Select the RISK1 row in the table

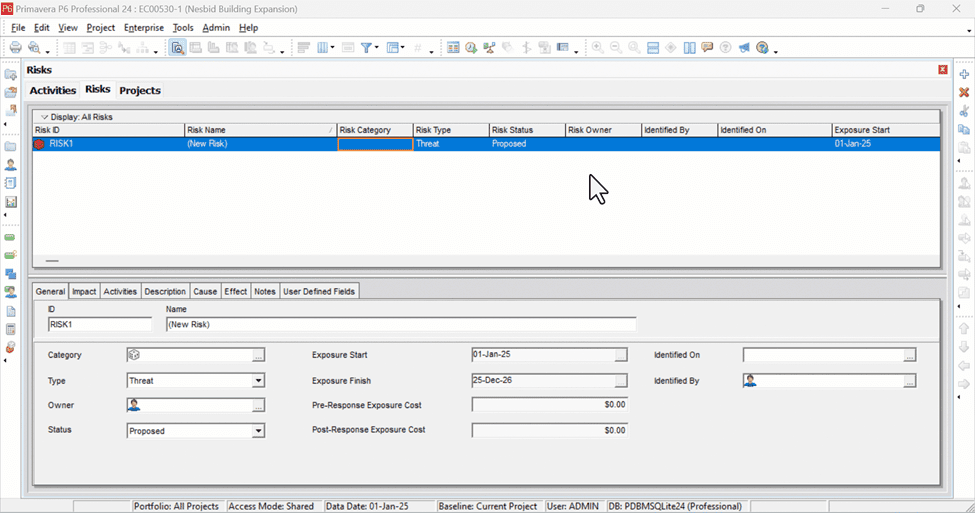pos(486,144)
